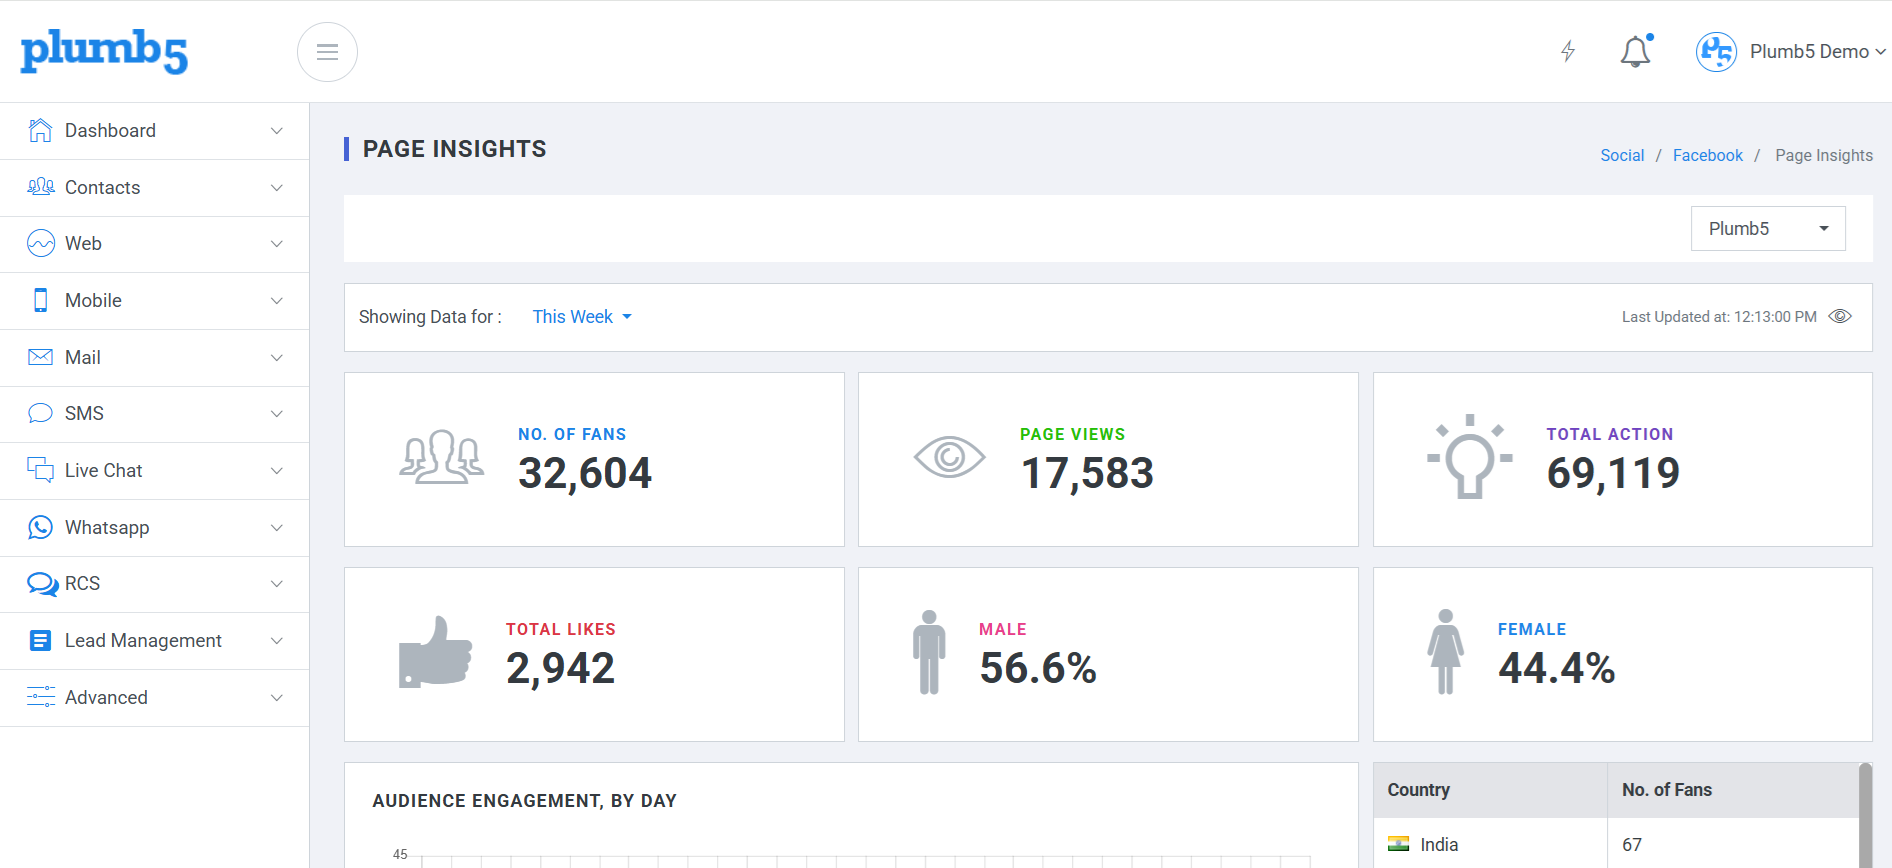Click the Contacts people icon
The height and width of the screenshot is (868, 1892).
pyautogui.click(x=40, y=187)
